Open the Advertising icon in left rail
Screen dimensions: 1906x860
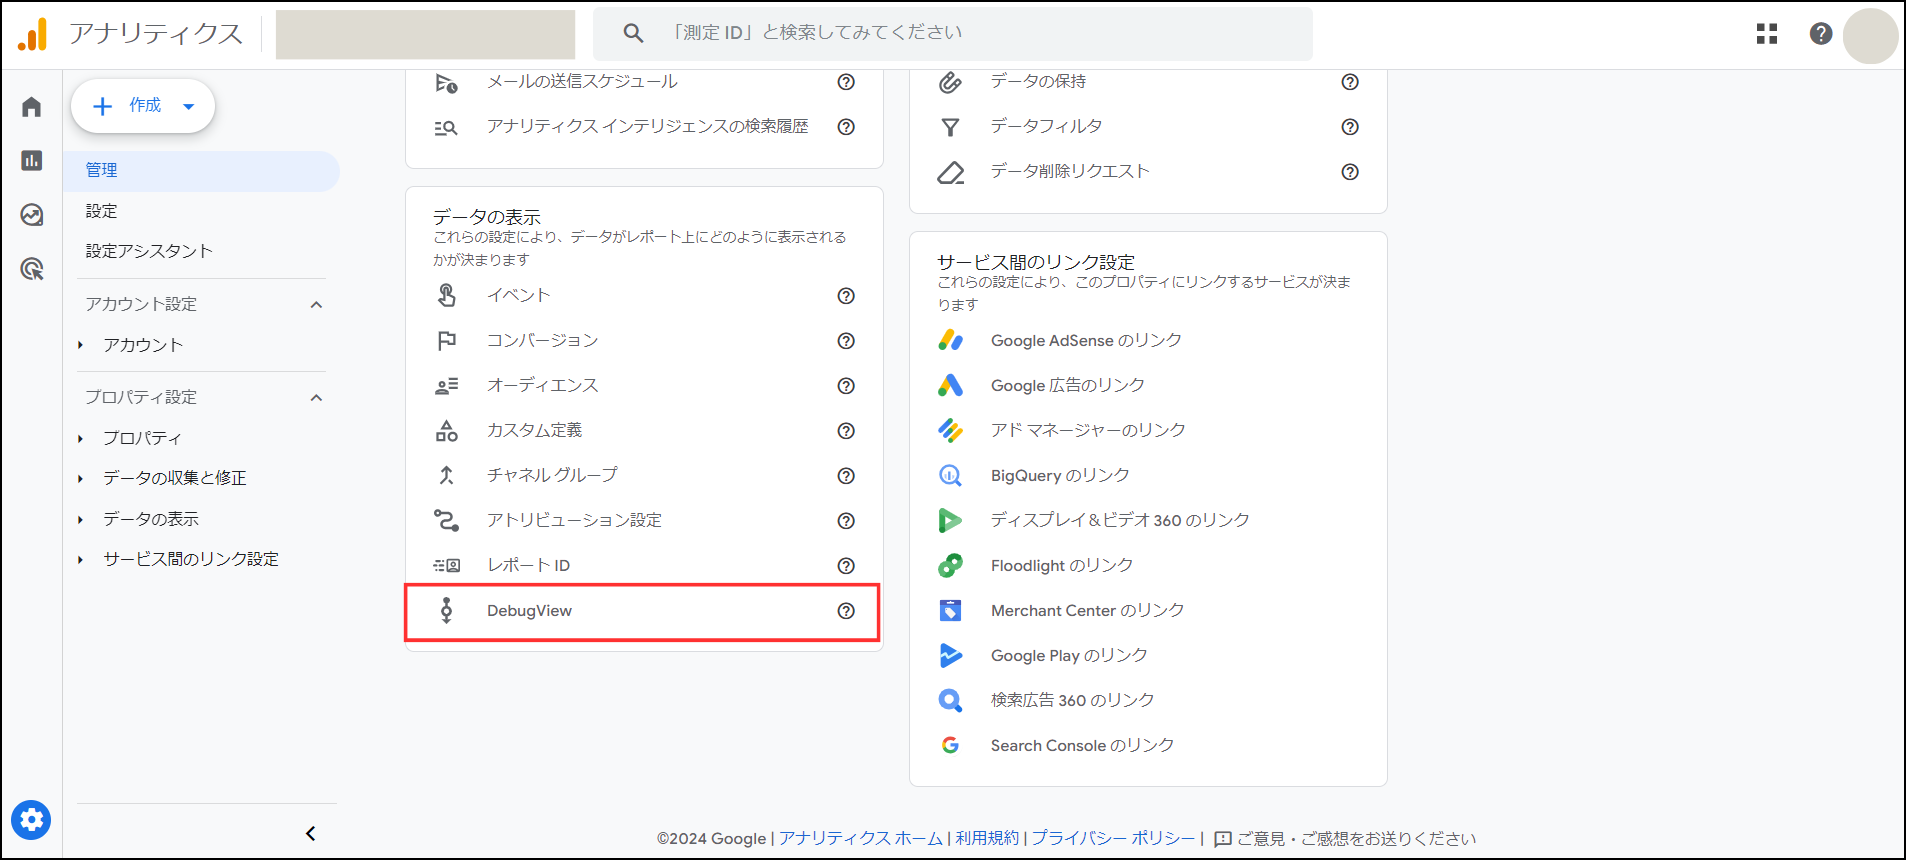32,269
